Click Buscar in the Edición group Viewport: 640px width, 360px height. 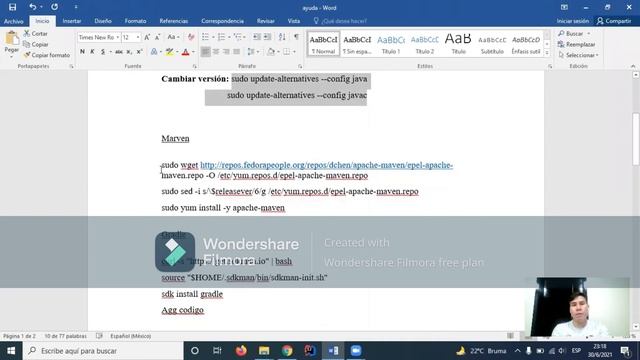point(571,33)
